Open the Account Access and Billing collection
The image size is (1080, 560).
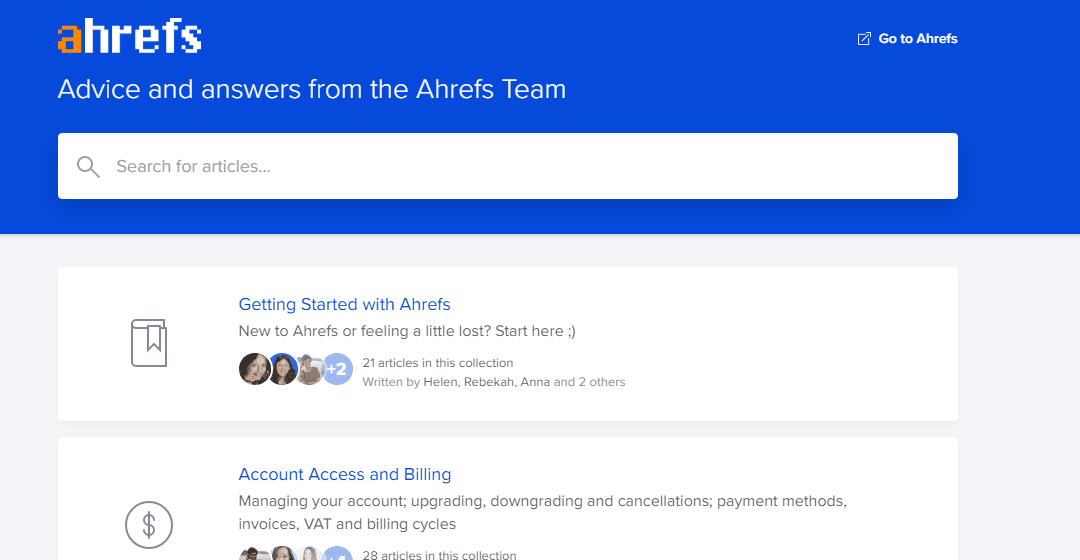[344, 474]
